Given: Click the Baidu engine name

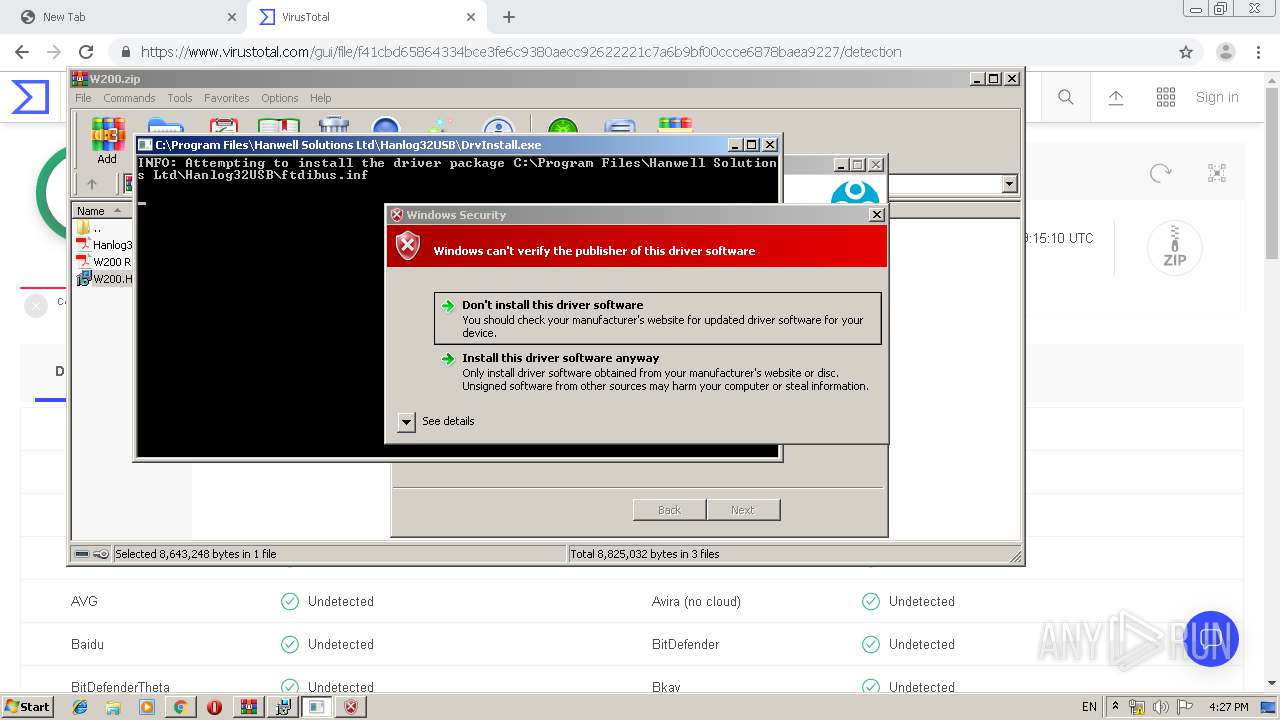Looking at the screenshot, I should pos(87,644).
